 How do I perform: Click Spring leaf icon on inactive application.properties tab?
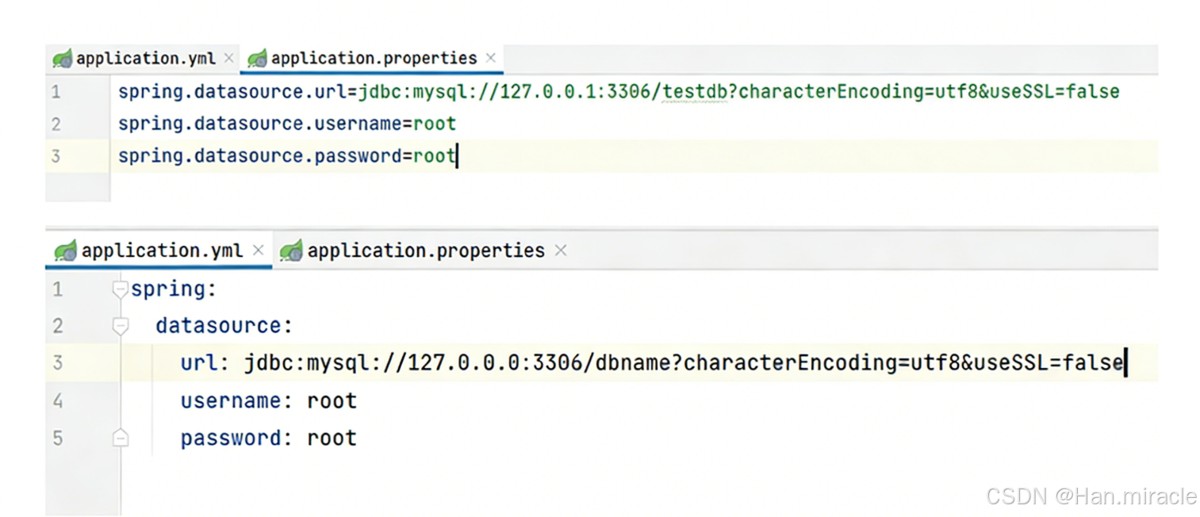click(291, 250)
